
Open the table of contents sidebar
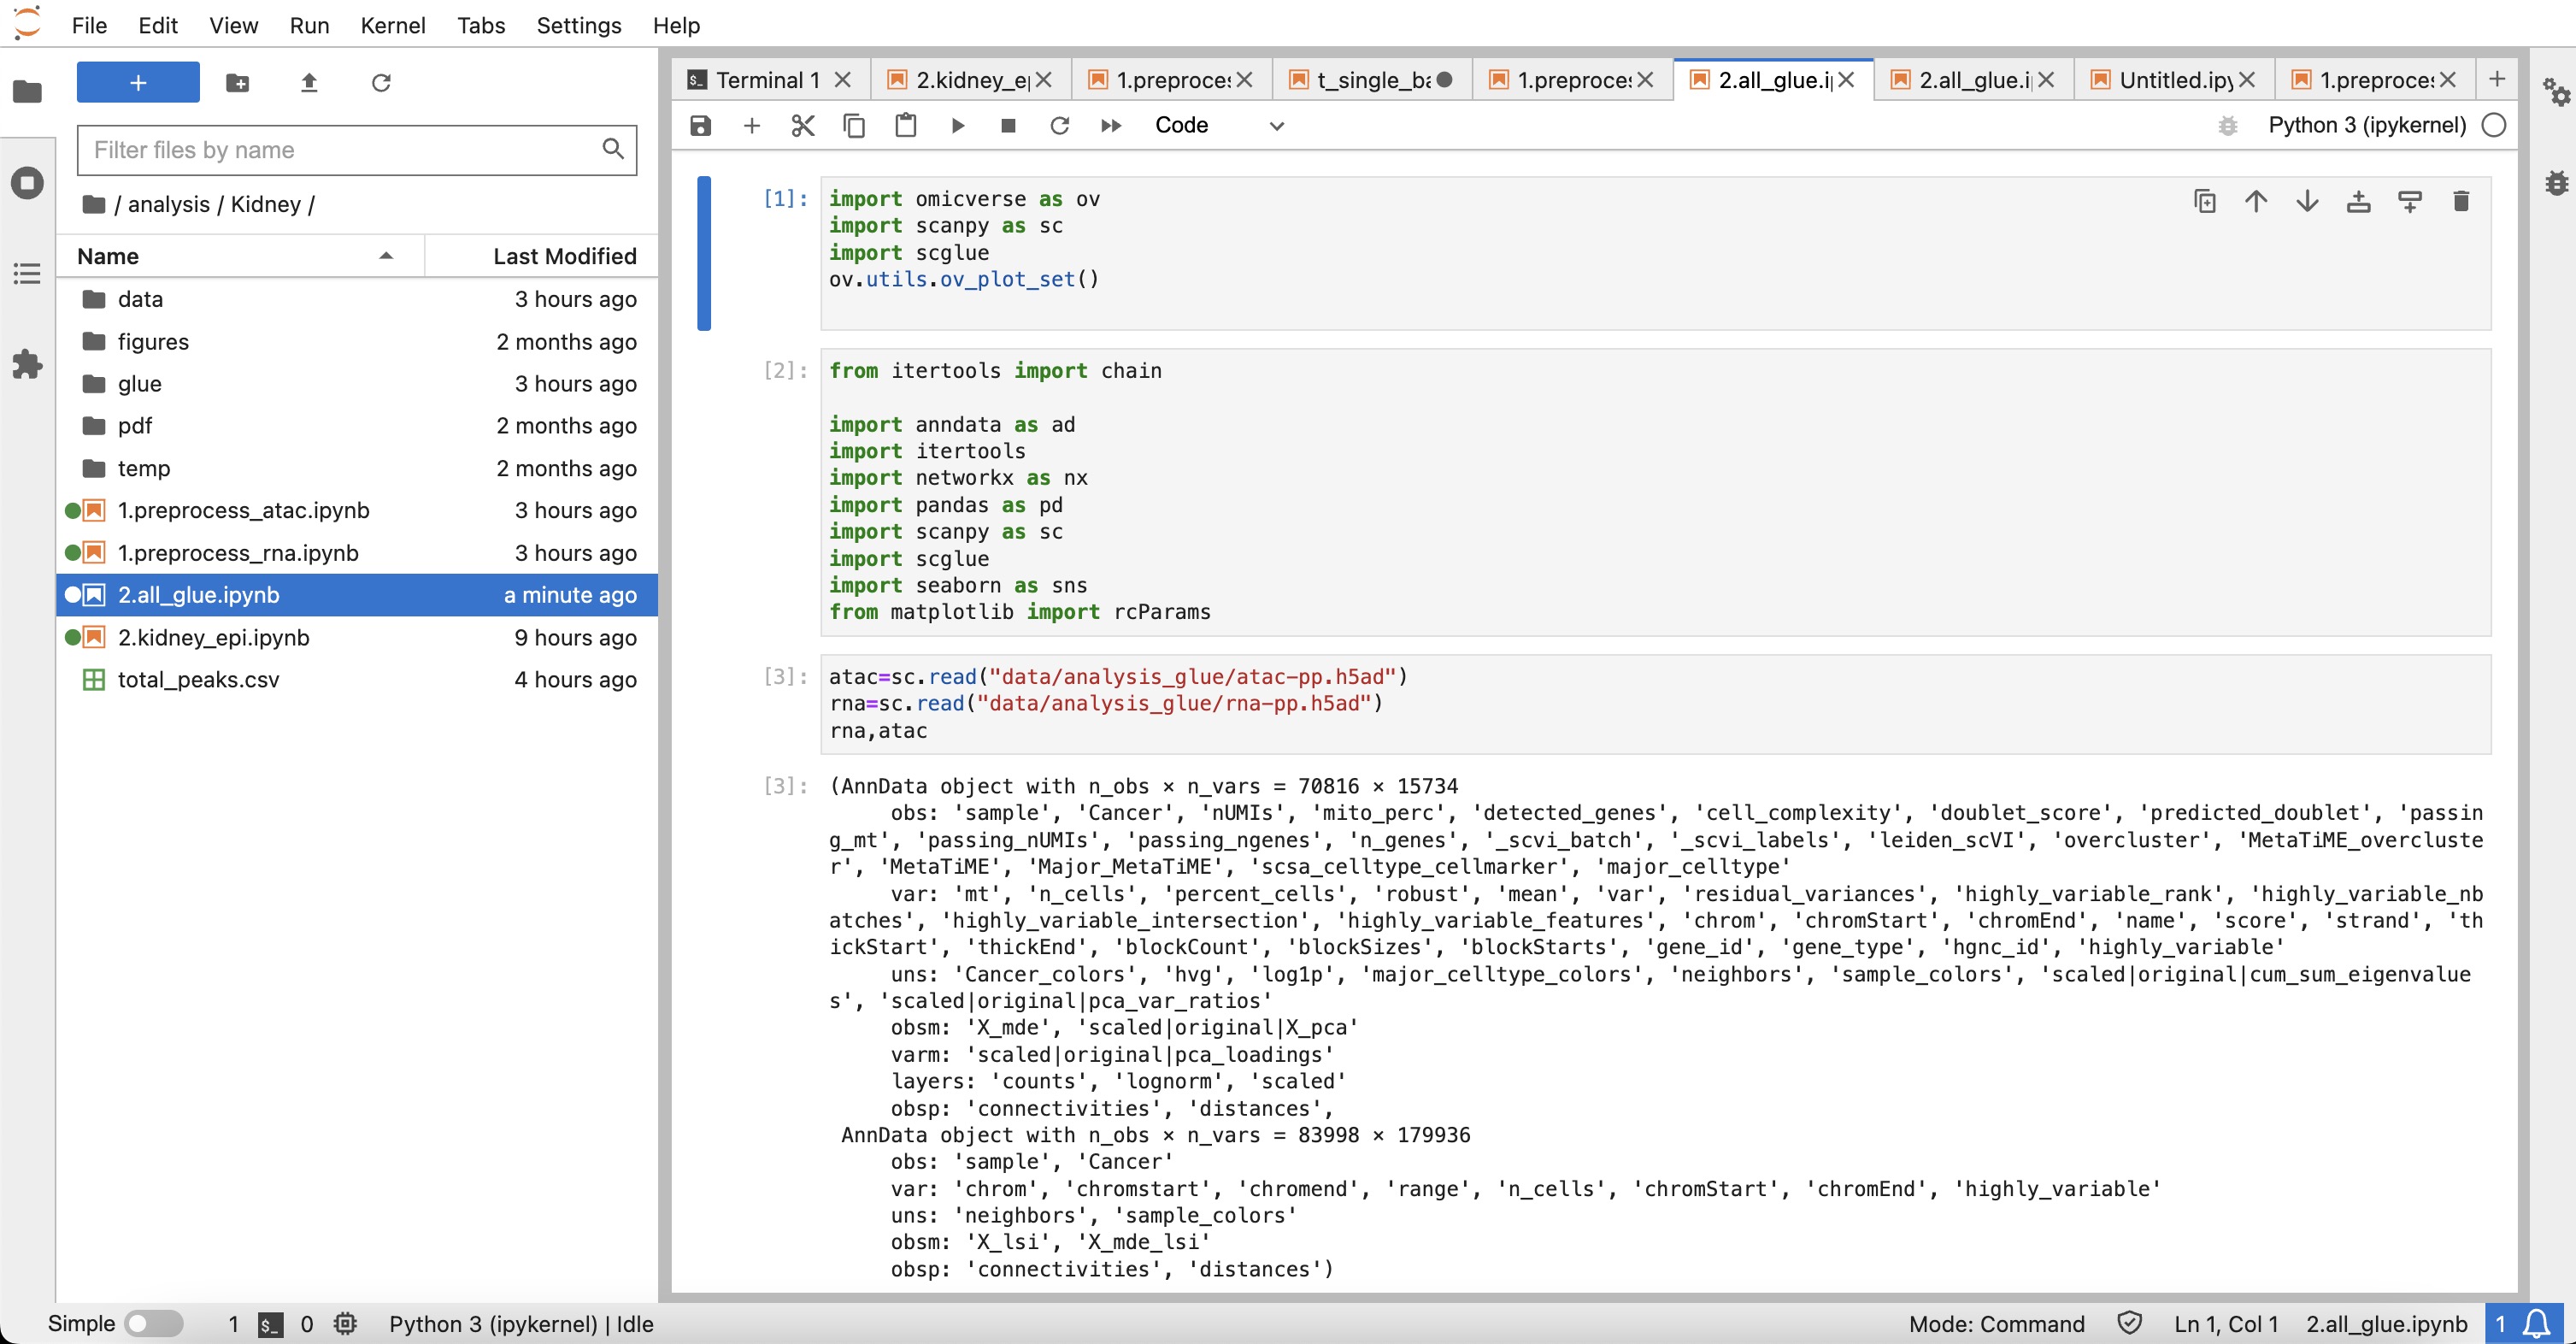click(x=26, y=273)
